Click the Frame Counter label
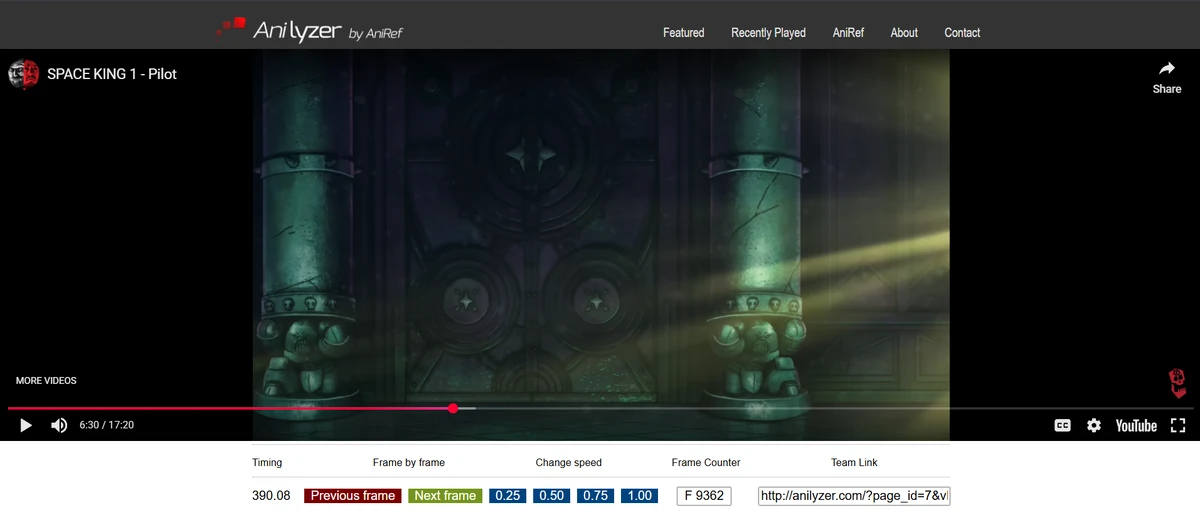 [x=706, y=463]
